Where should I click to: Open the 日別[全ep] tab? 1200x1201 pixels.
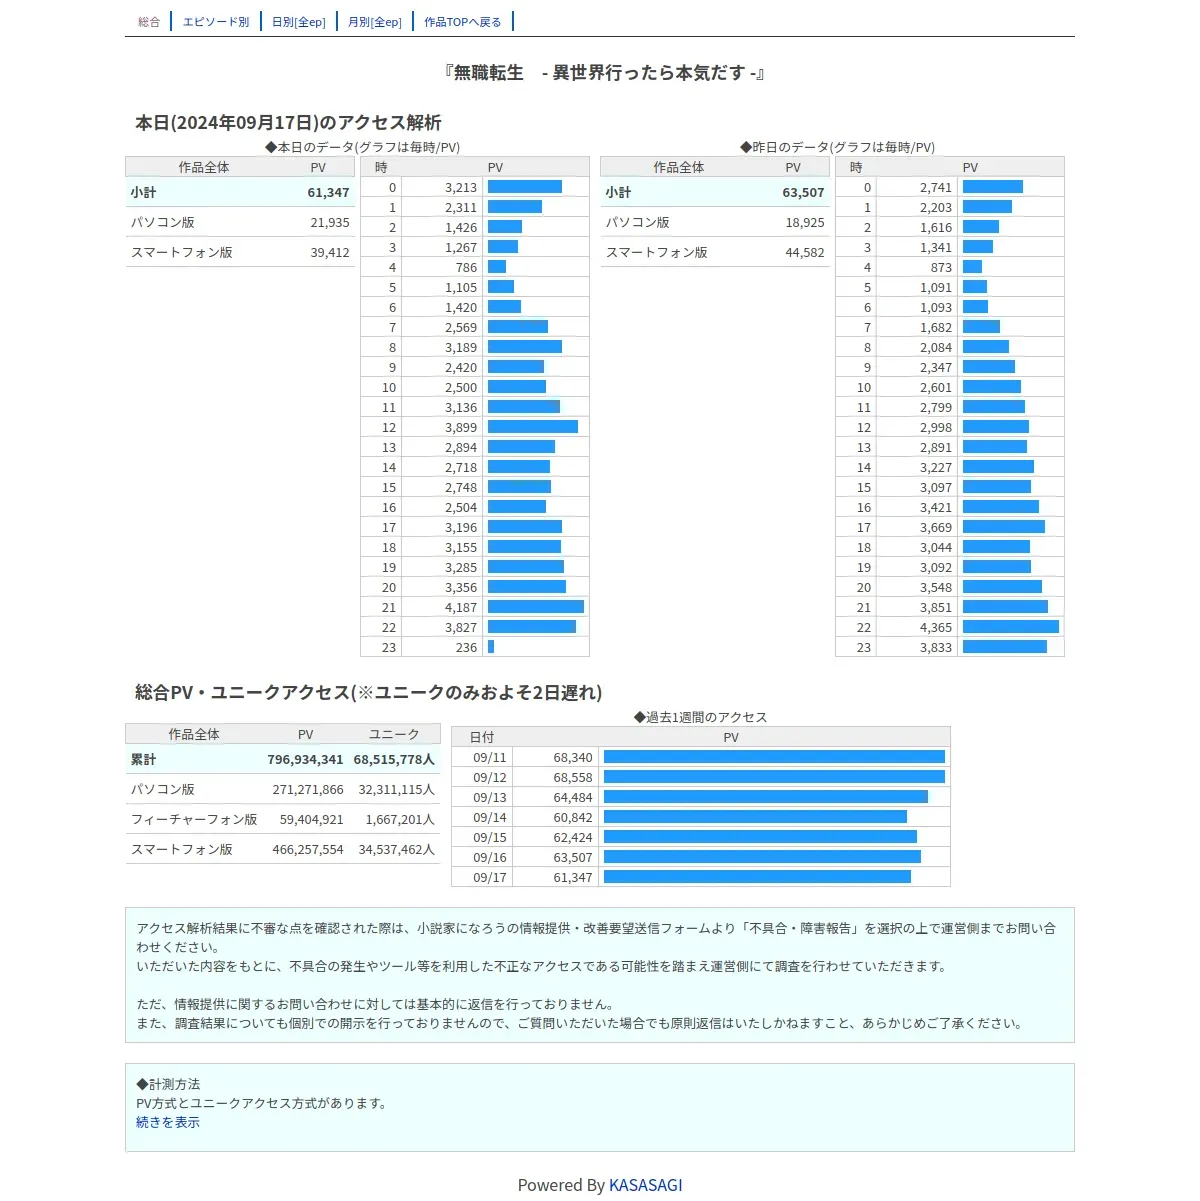pyautogui.click(x=299, y=22)
